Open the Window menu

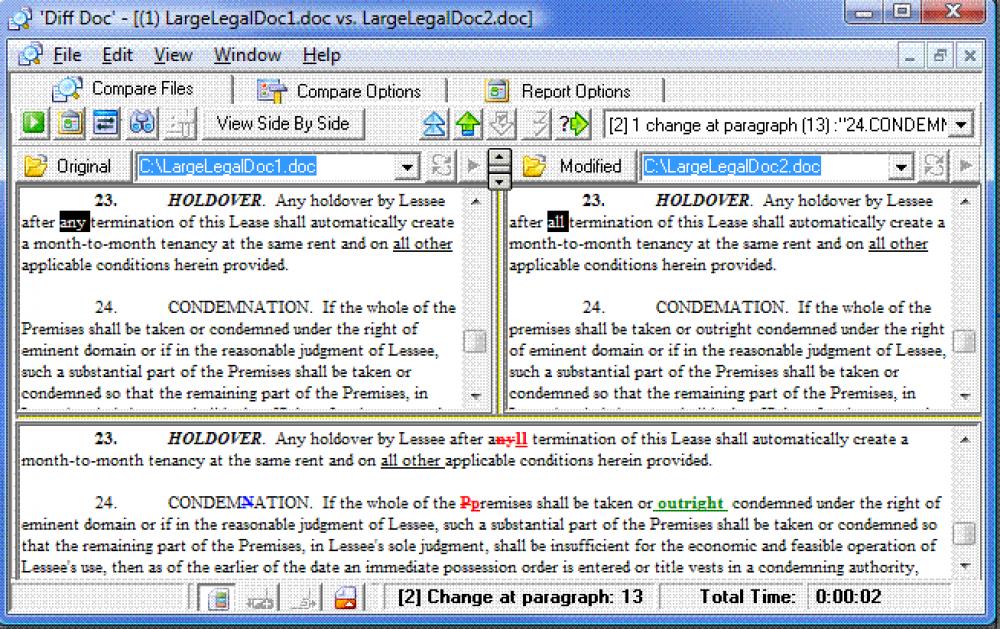tap(247, 55)
